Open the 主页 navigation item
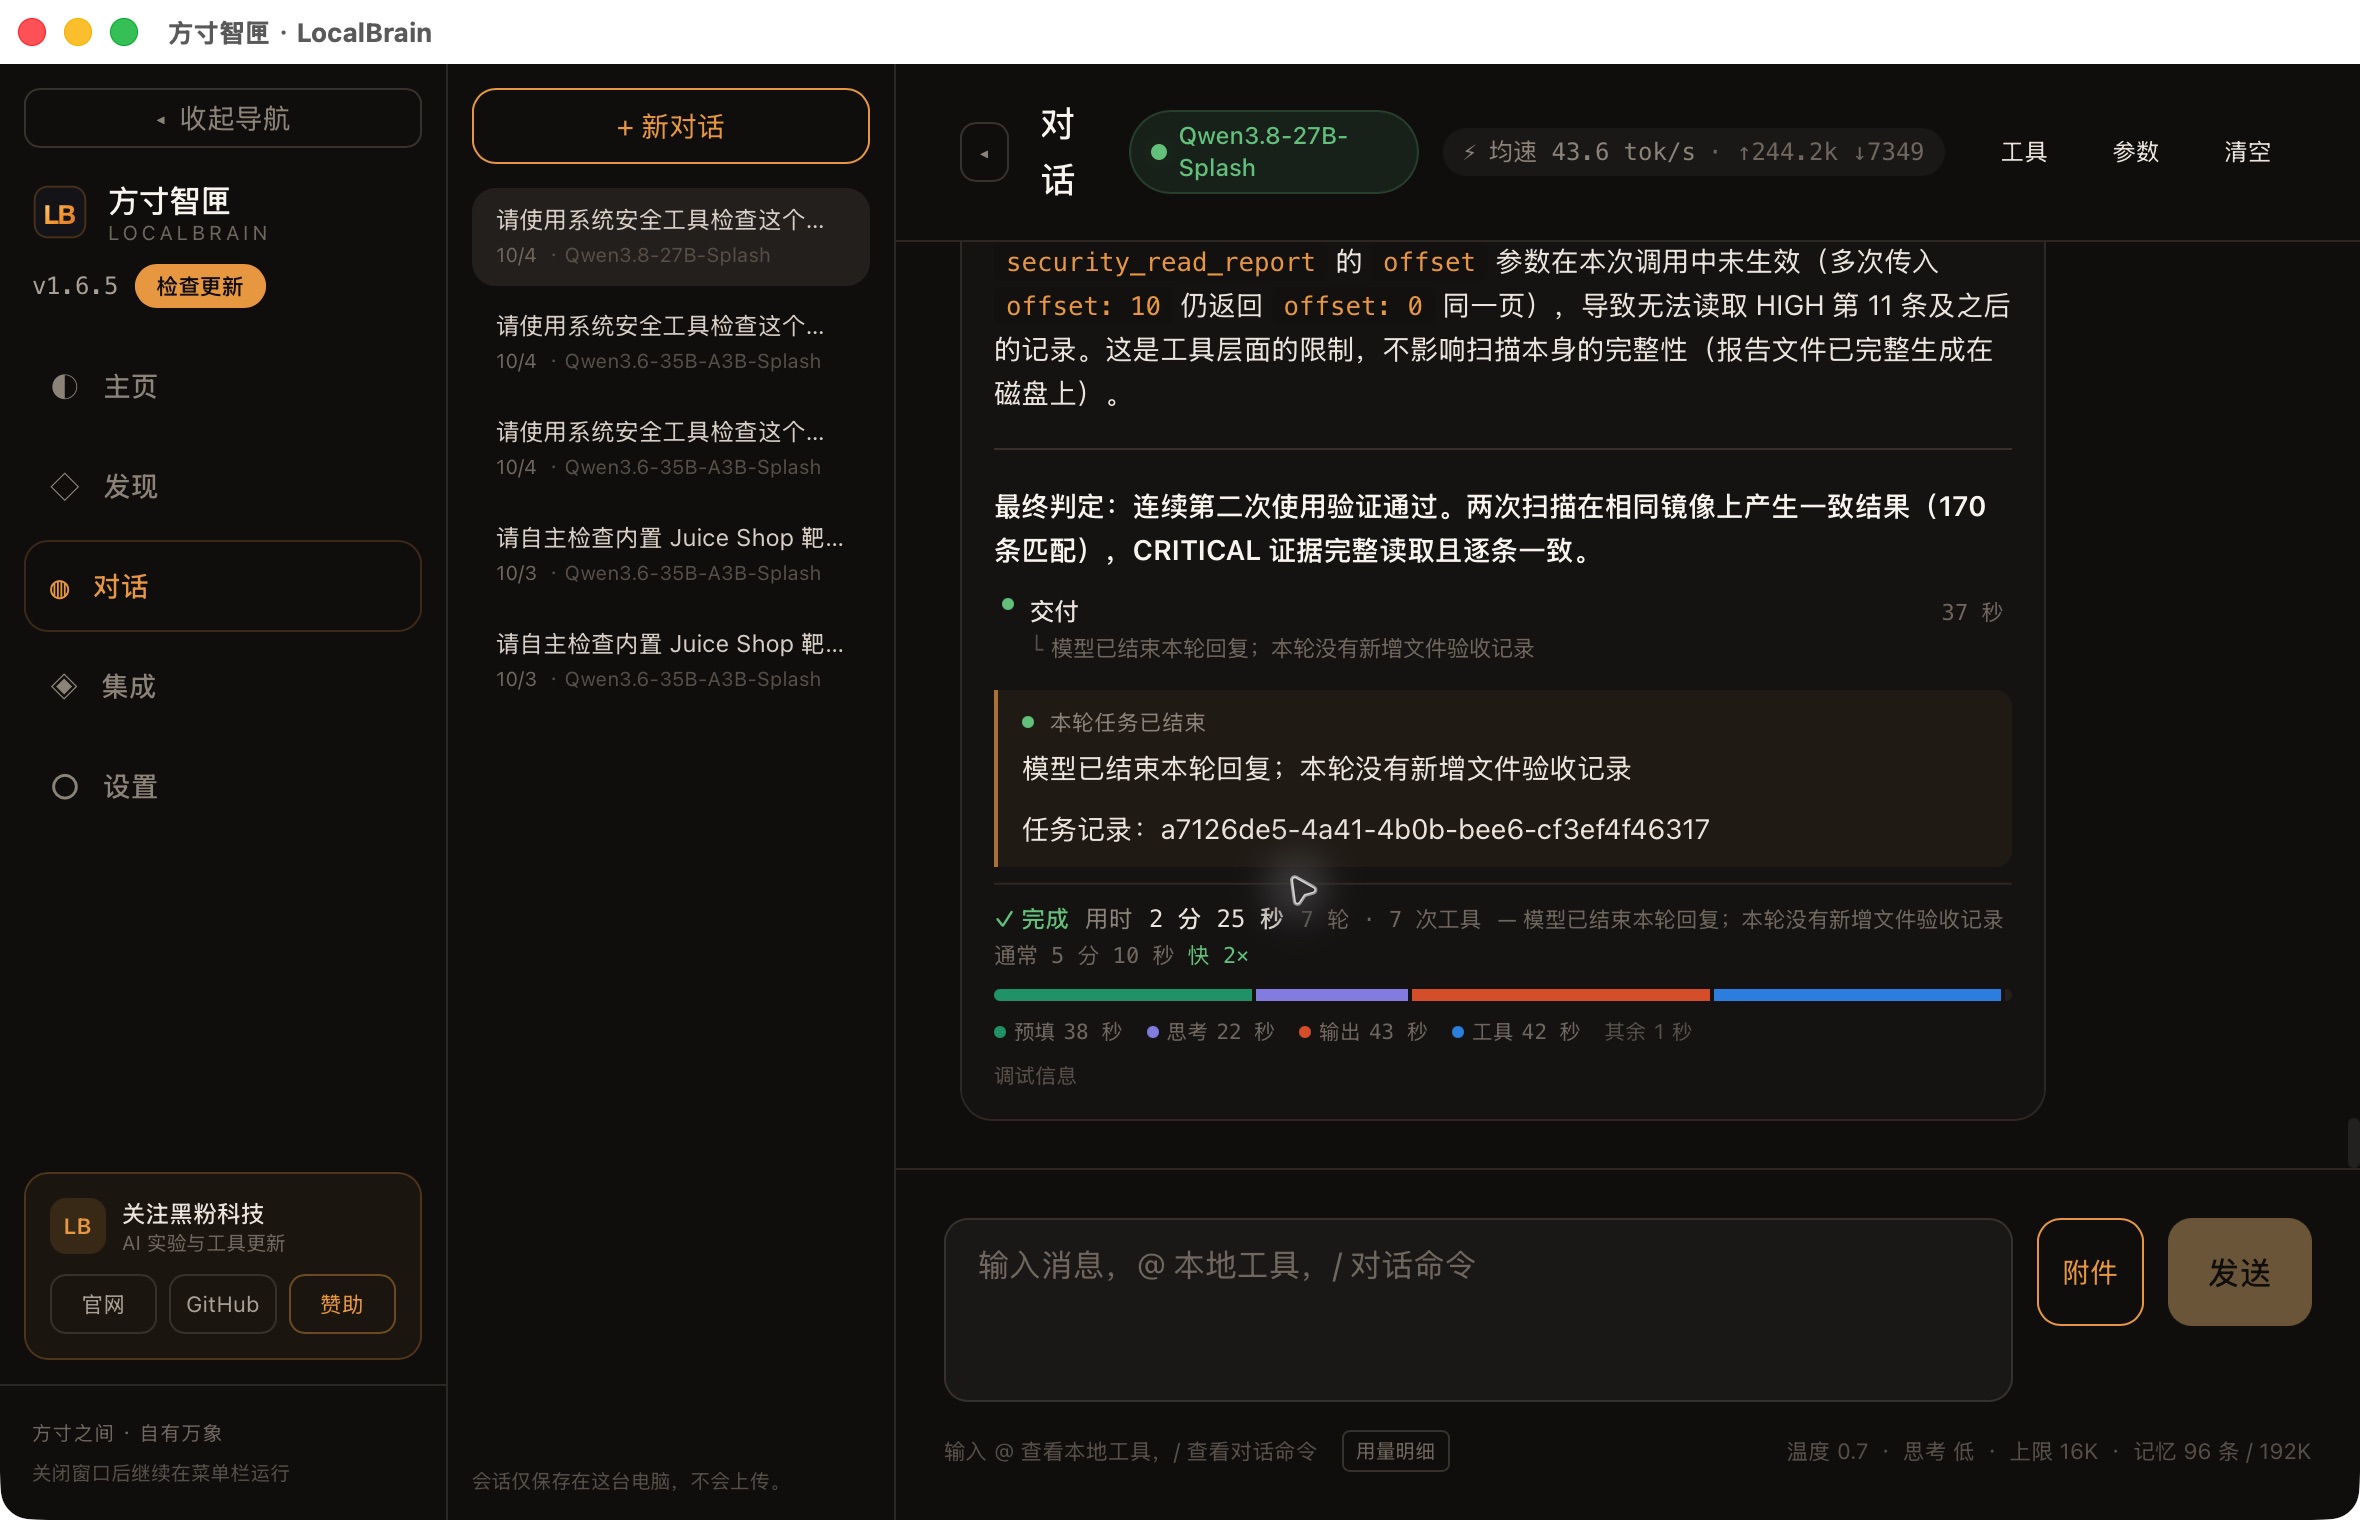Screen dimensions: 2360x1520 coord(223,387)
